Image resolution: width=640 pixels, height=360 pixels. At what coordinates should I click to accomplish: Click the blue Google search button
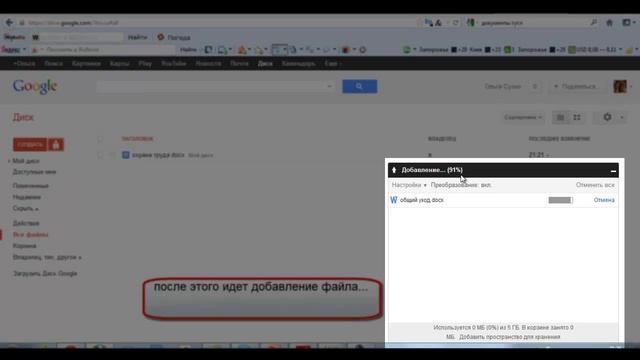coord(359,87)
